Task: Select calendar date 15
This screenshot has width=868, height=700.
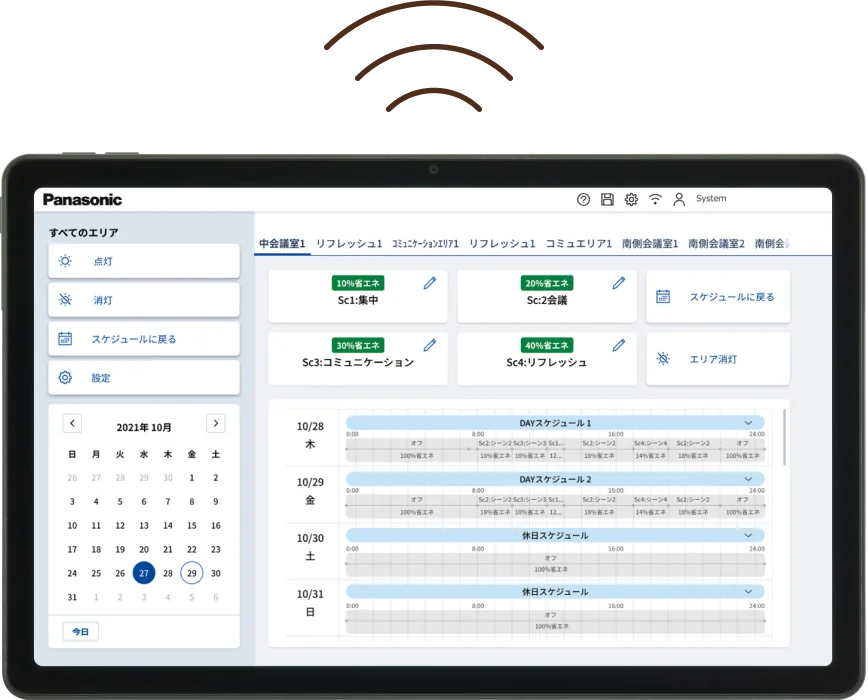Action: tap(192, 525)
